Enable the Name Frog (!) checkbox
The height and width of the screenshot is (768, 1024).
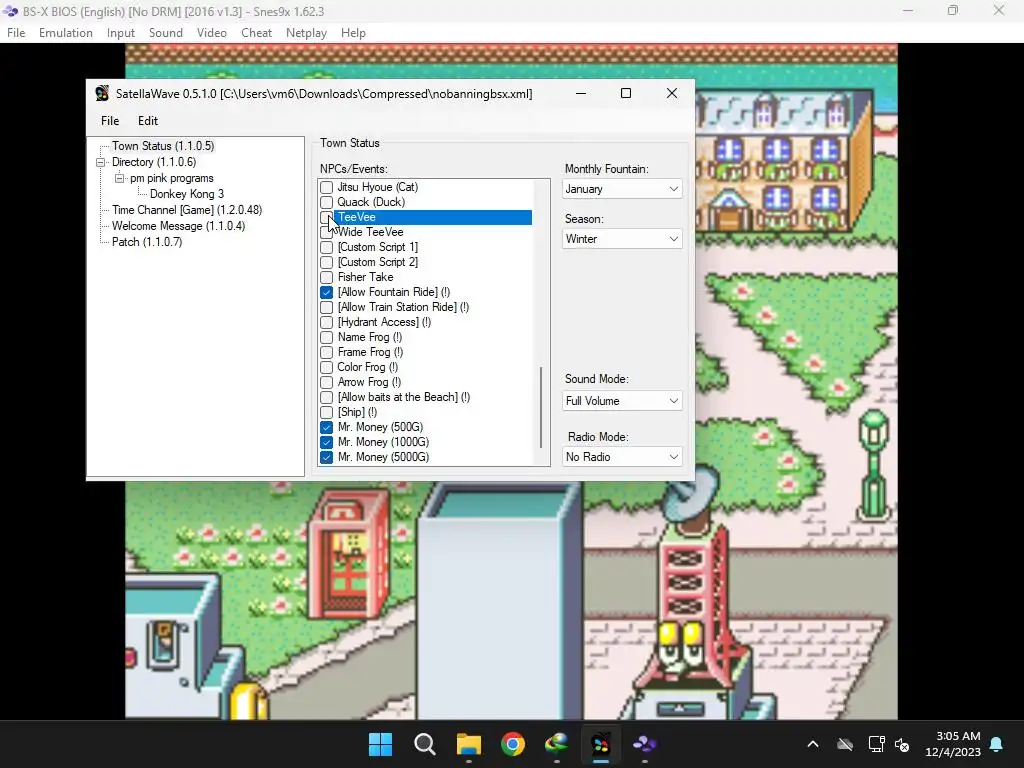tap(327, 338)
